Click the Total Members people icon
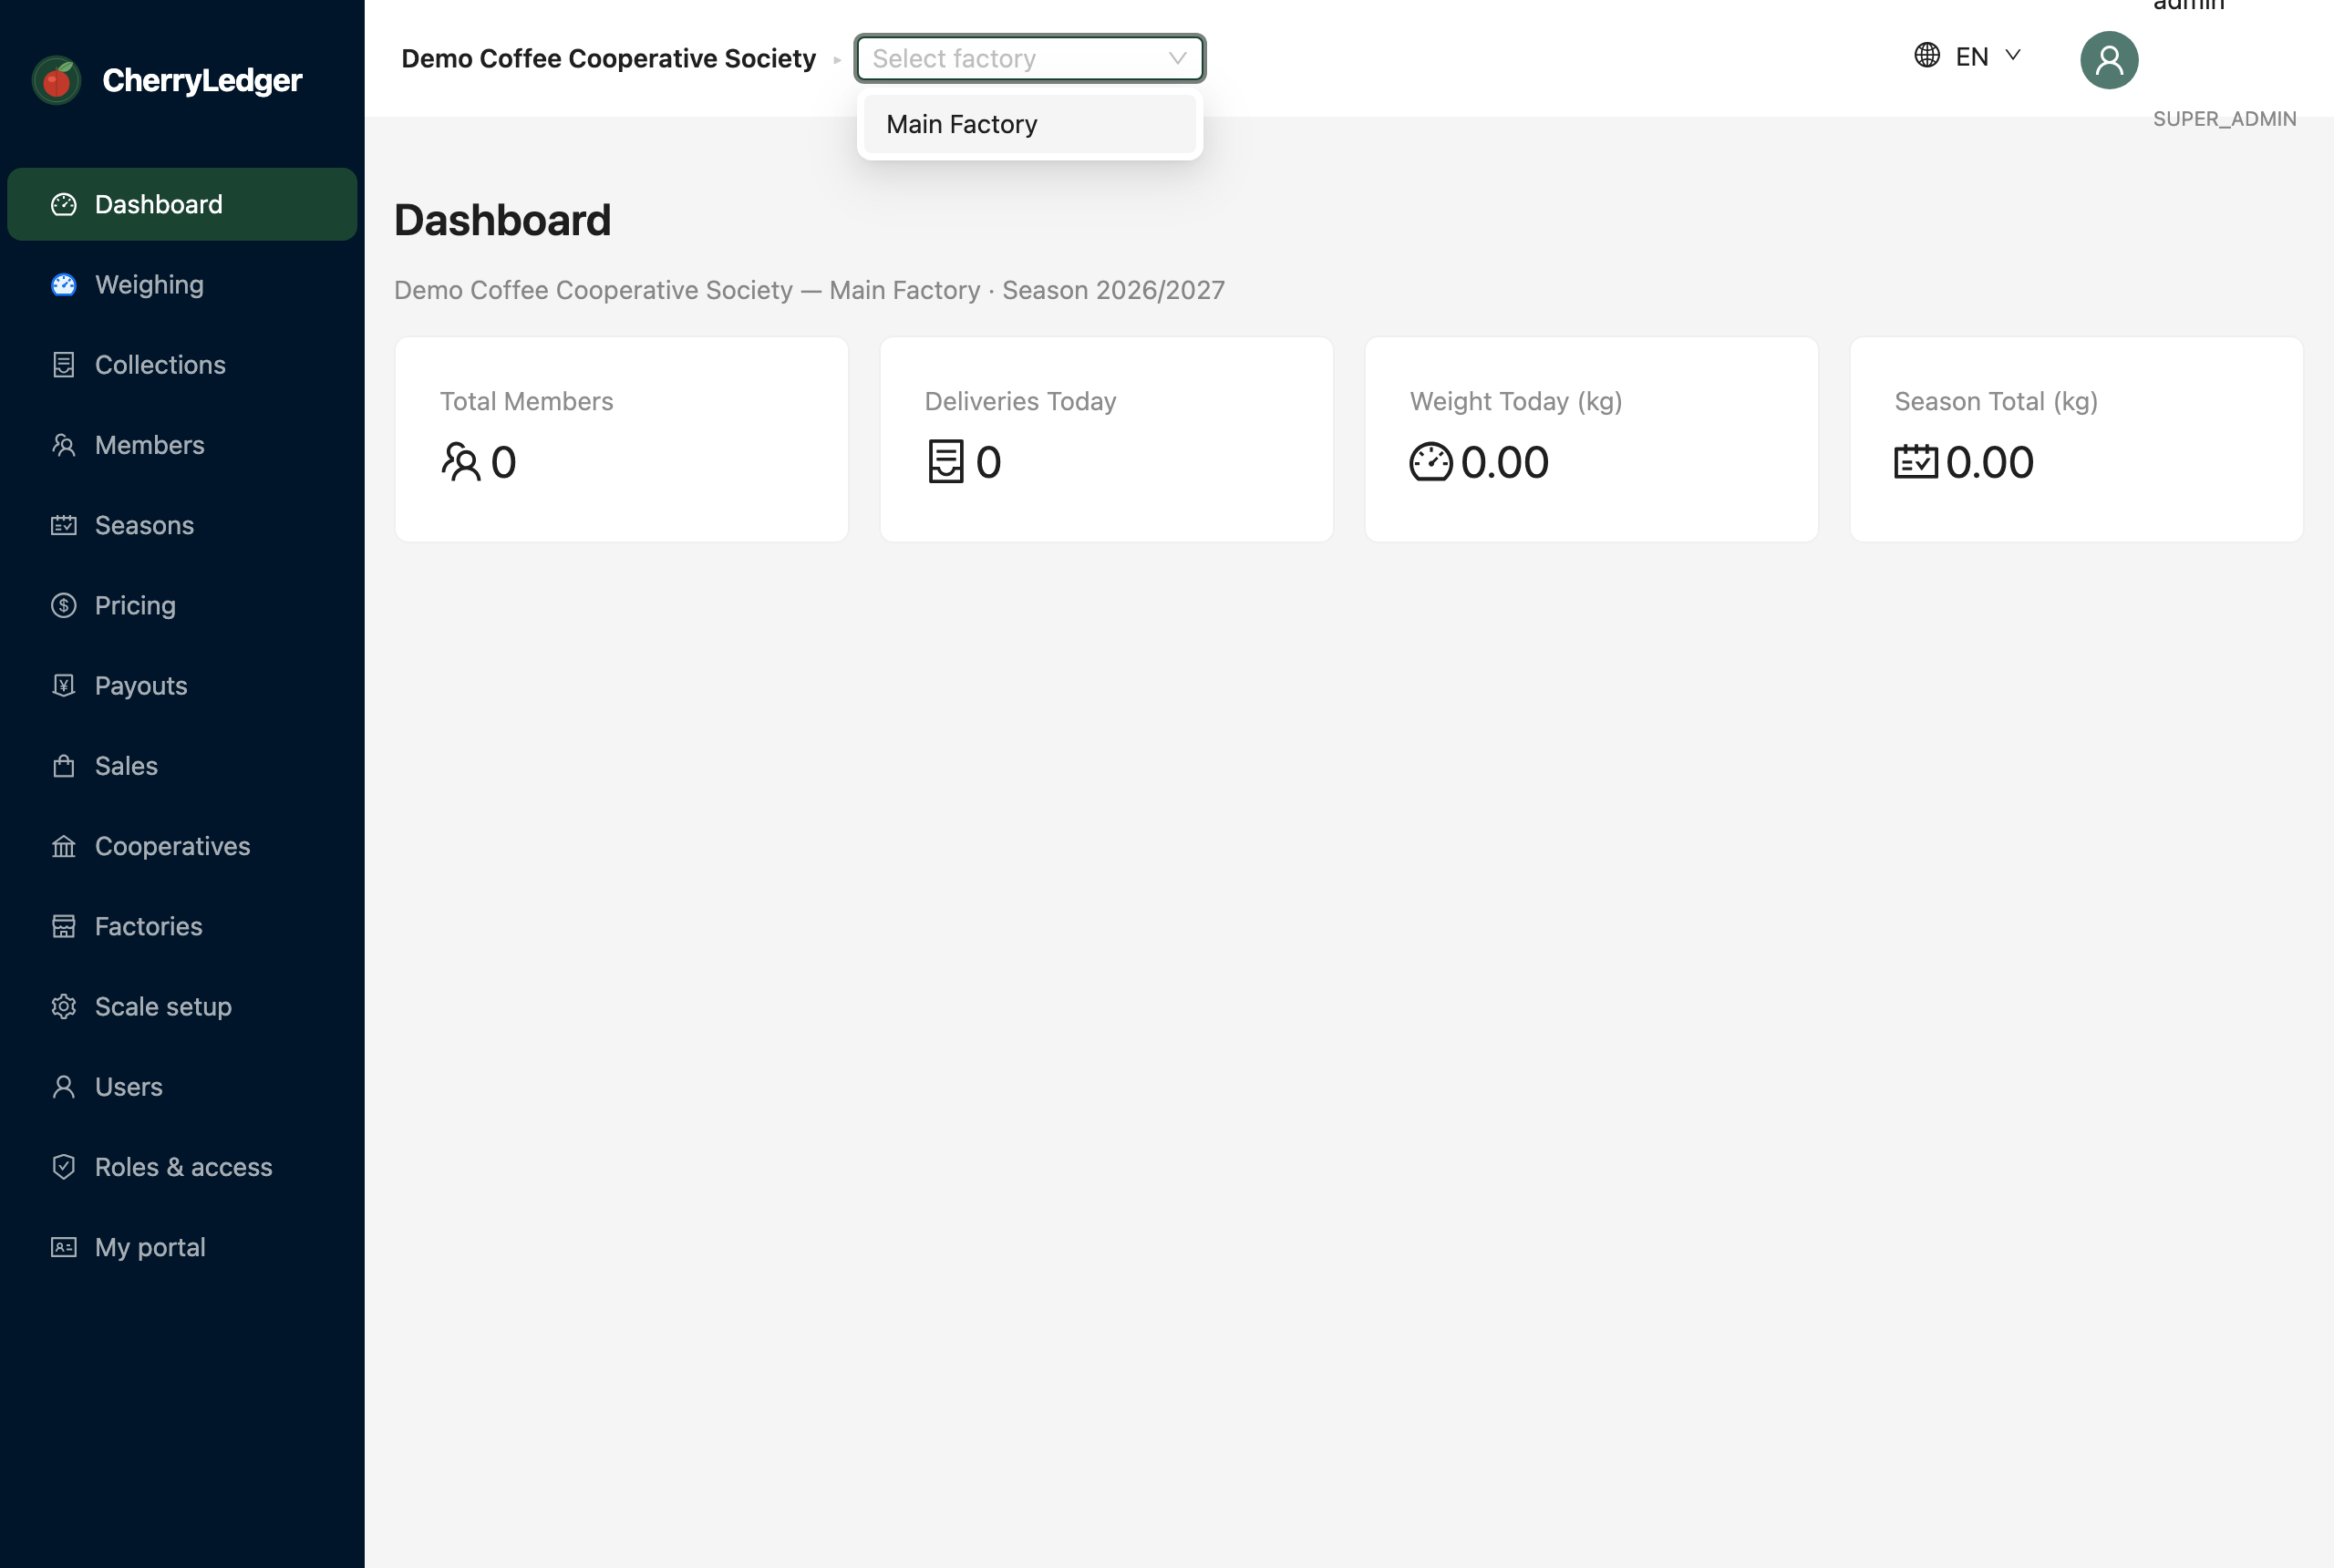The height and width of the screenshot is (1568, 2334). [x=461, y=462]
